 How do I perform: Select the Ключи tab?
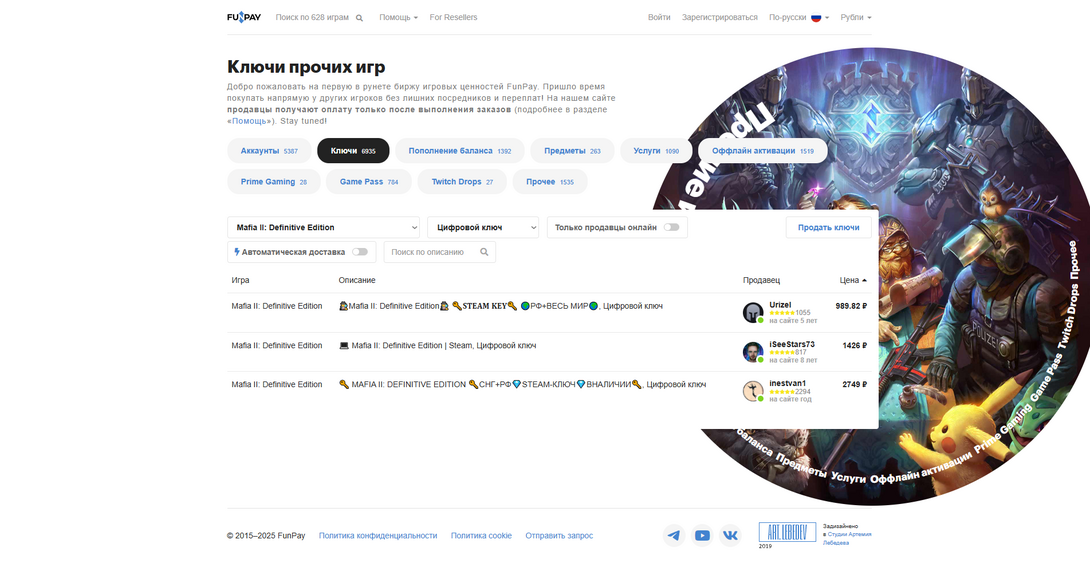point(353,151)
